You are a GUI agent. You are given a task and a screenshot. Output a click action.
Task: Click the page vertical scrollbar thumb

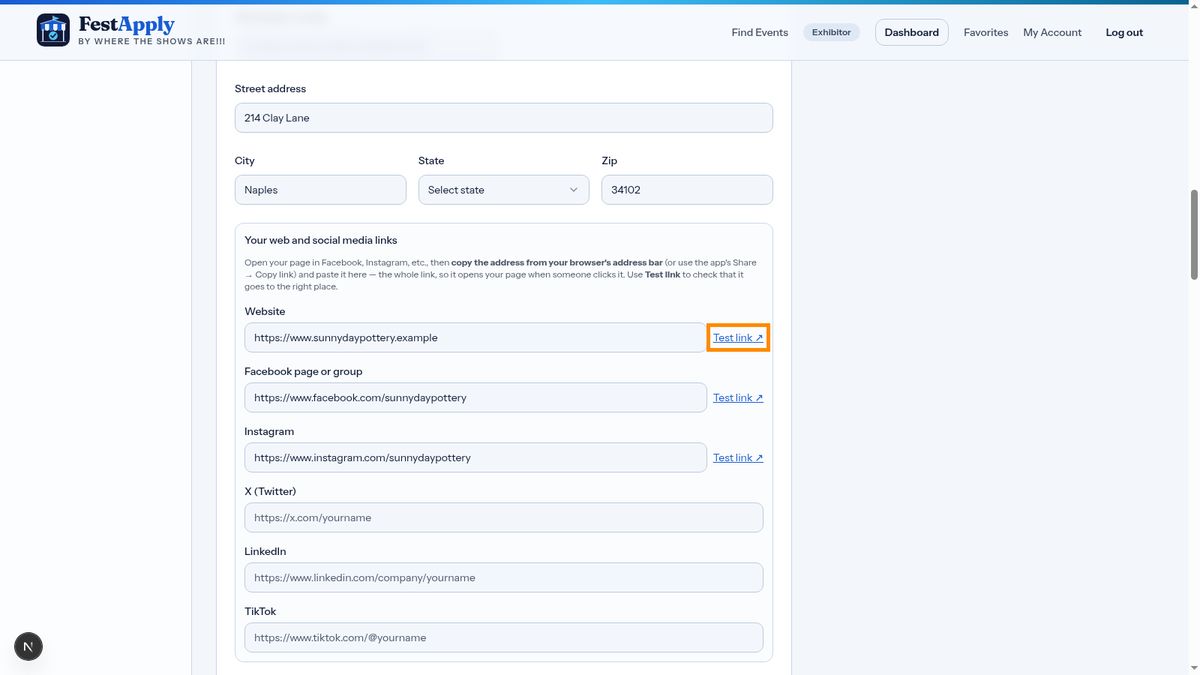coord(1194,235)
